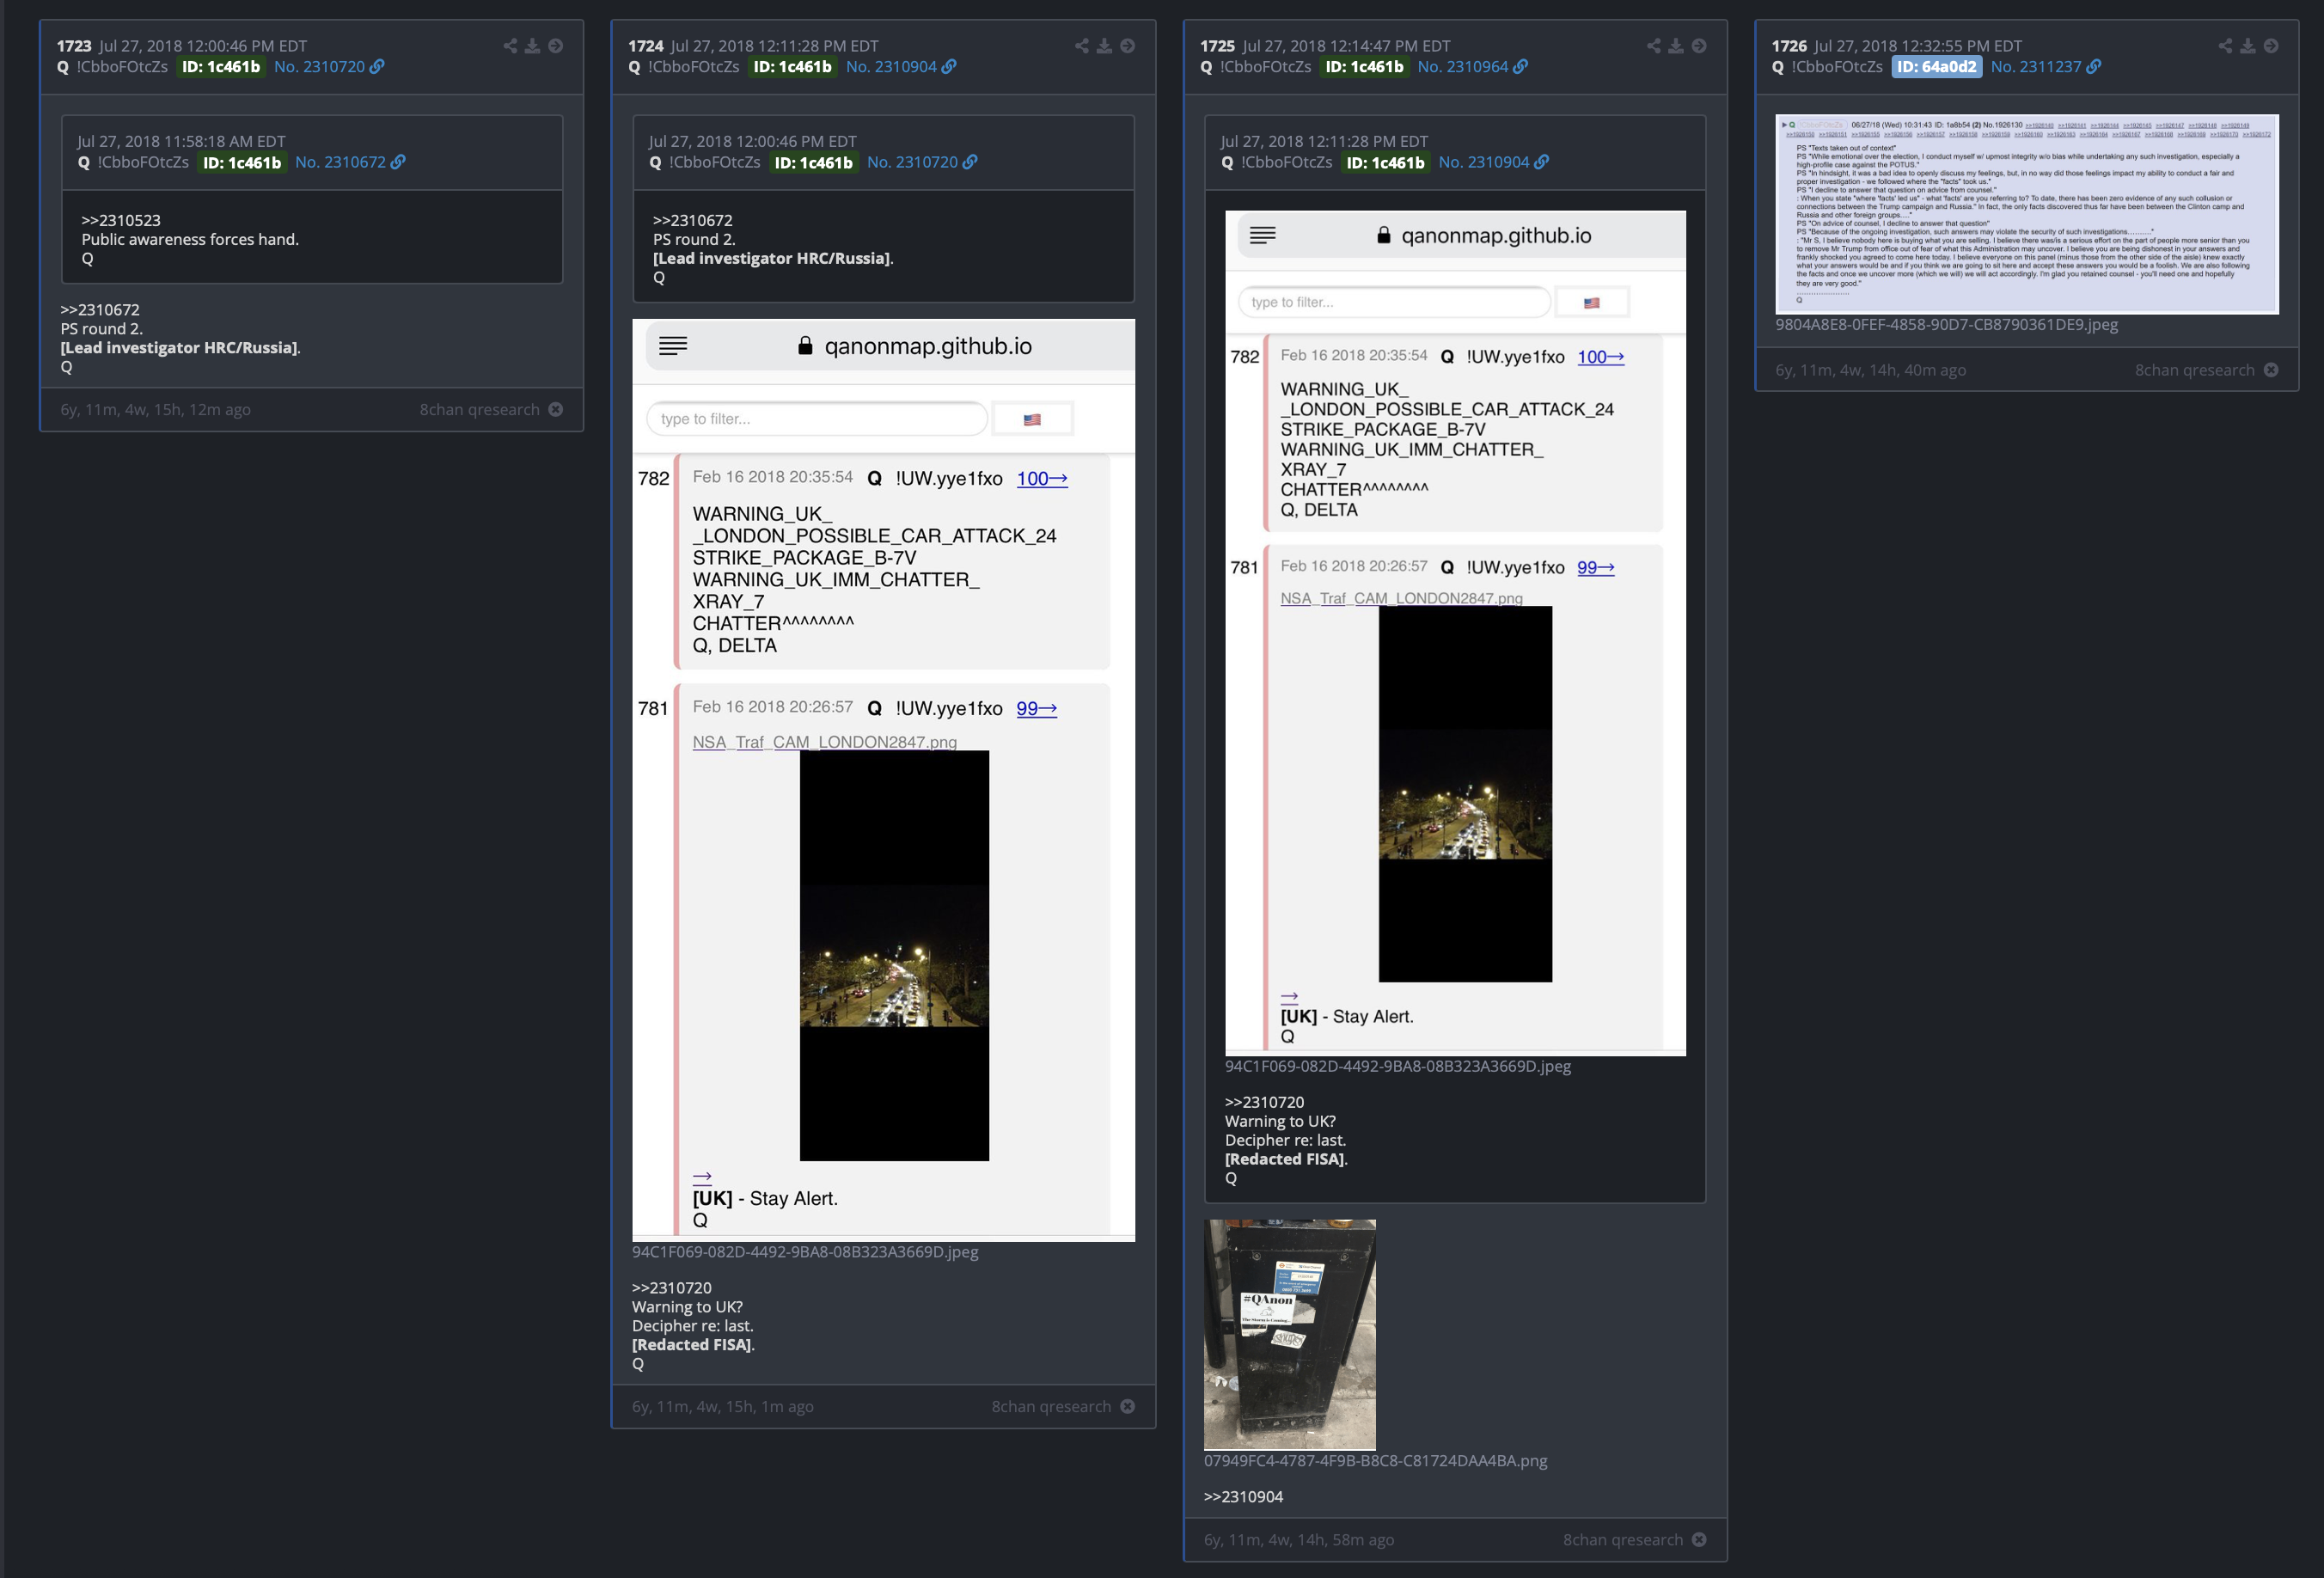Click ID: 64a0d2 badge on post 1726
2324x1578 pixels.
click(x=1937, y=67)
